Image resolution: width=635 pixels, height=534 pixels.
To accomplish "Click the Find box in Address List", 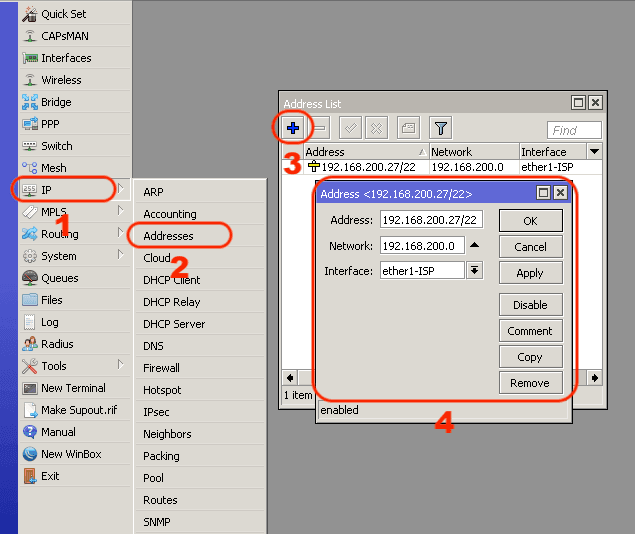I will coord(574,130).
